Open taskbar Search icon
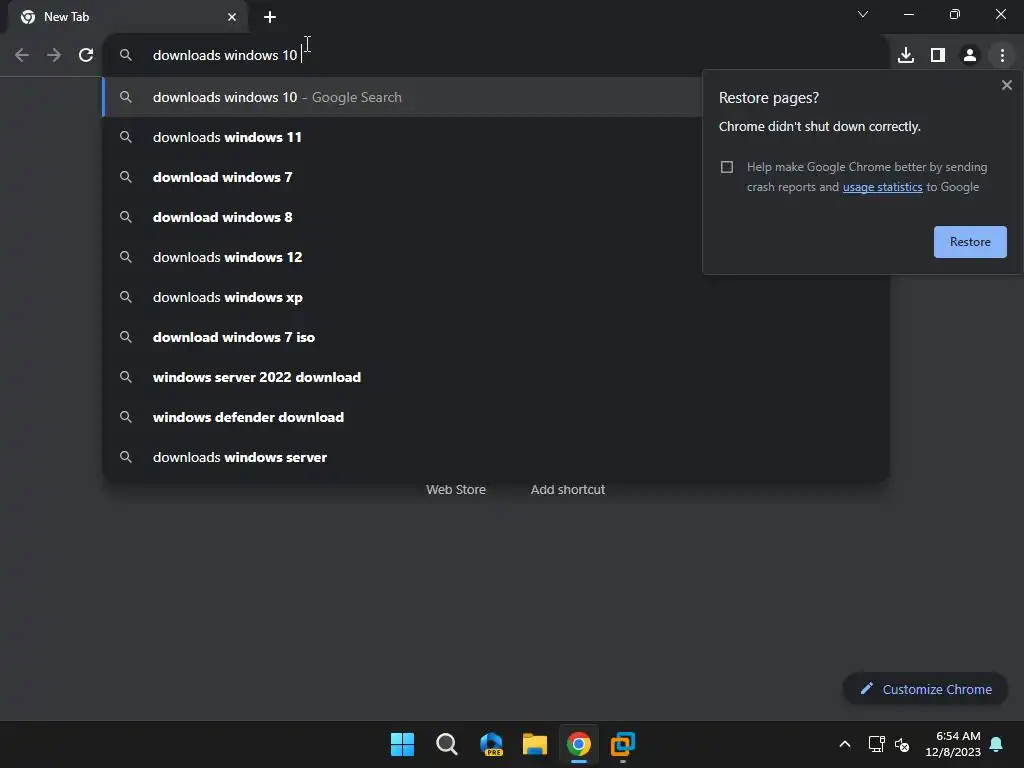1024x768 pixels. [447, 744]
